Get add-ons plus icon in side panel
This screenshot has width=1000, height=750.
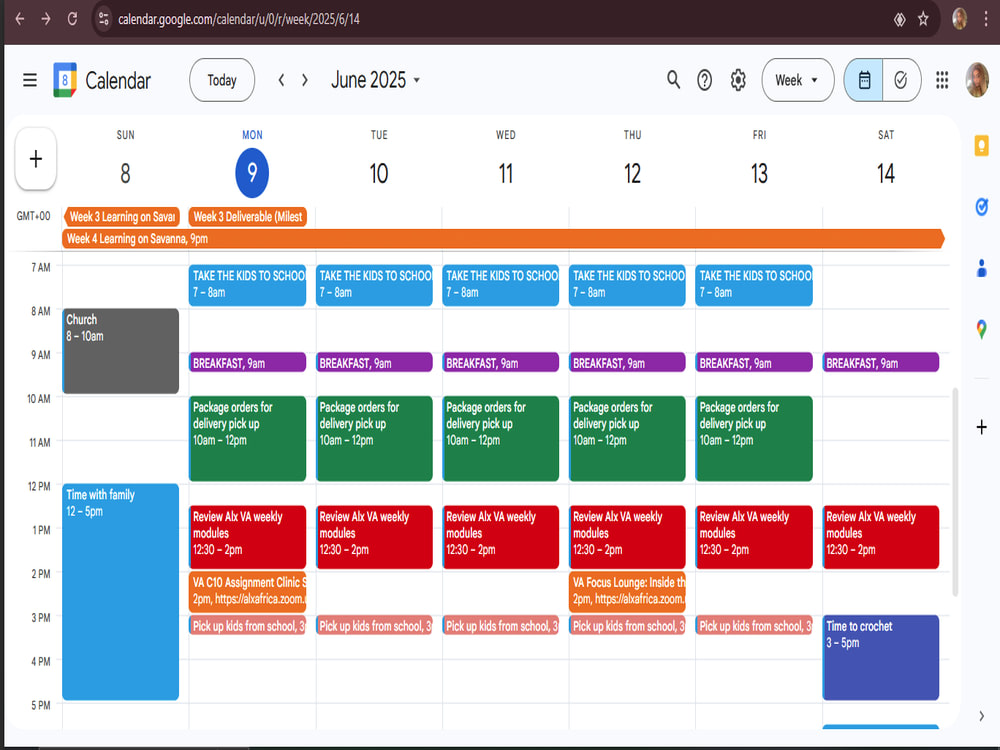point(982,427)
